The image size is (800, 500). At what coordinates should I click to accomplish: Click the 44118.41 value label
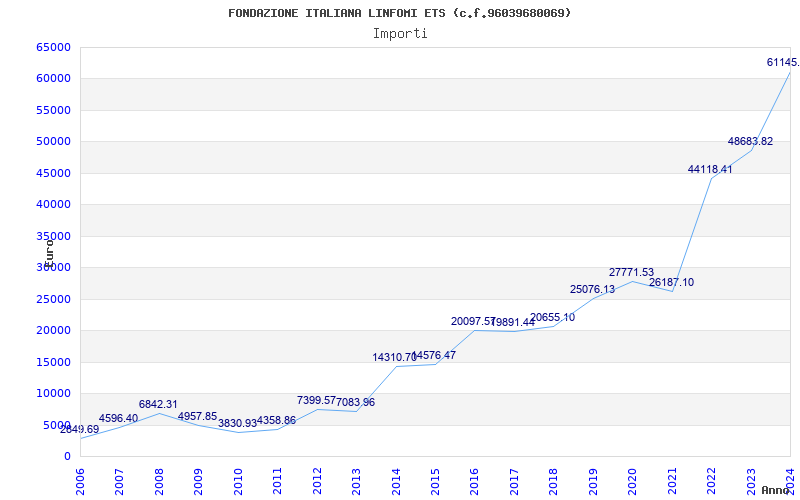[x=710, y=169]
